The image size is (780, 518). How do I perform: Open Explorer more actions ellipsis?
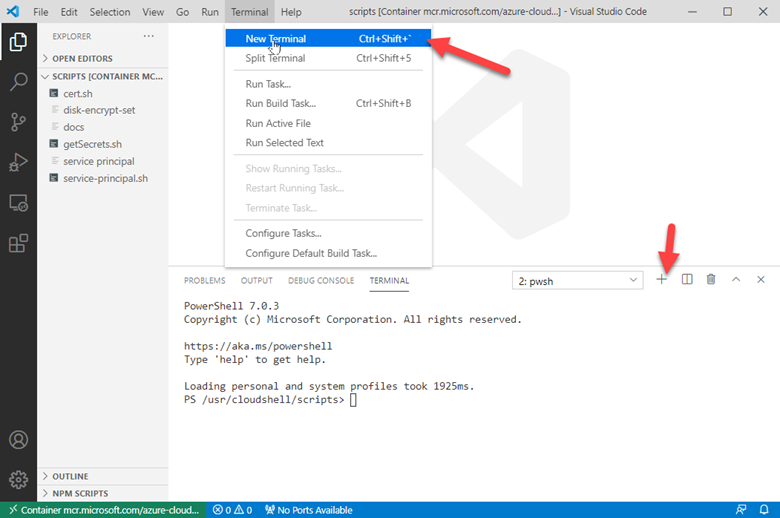tap(148, 36)
